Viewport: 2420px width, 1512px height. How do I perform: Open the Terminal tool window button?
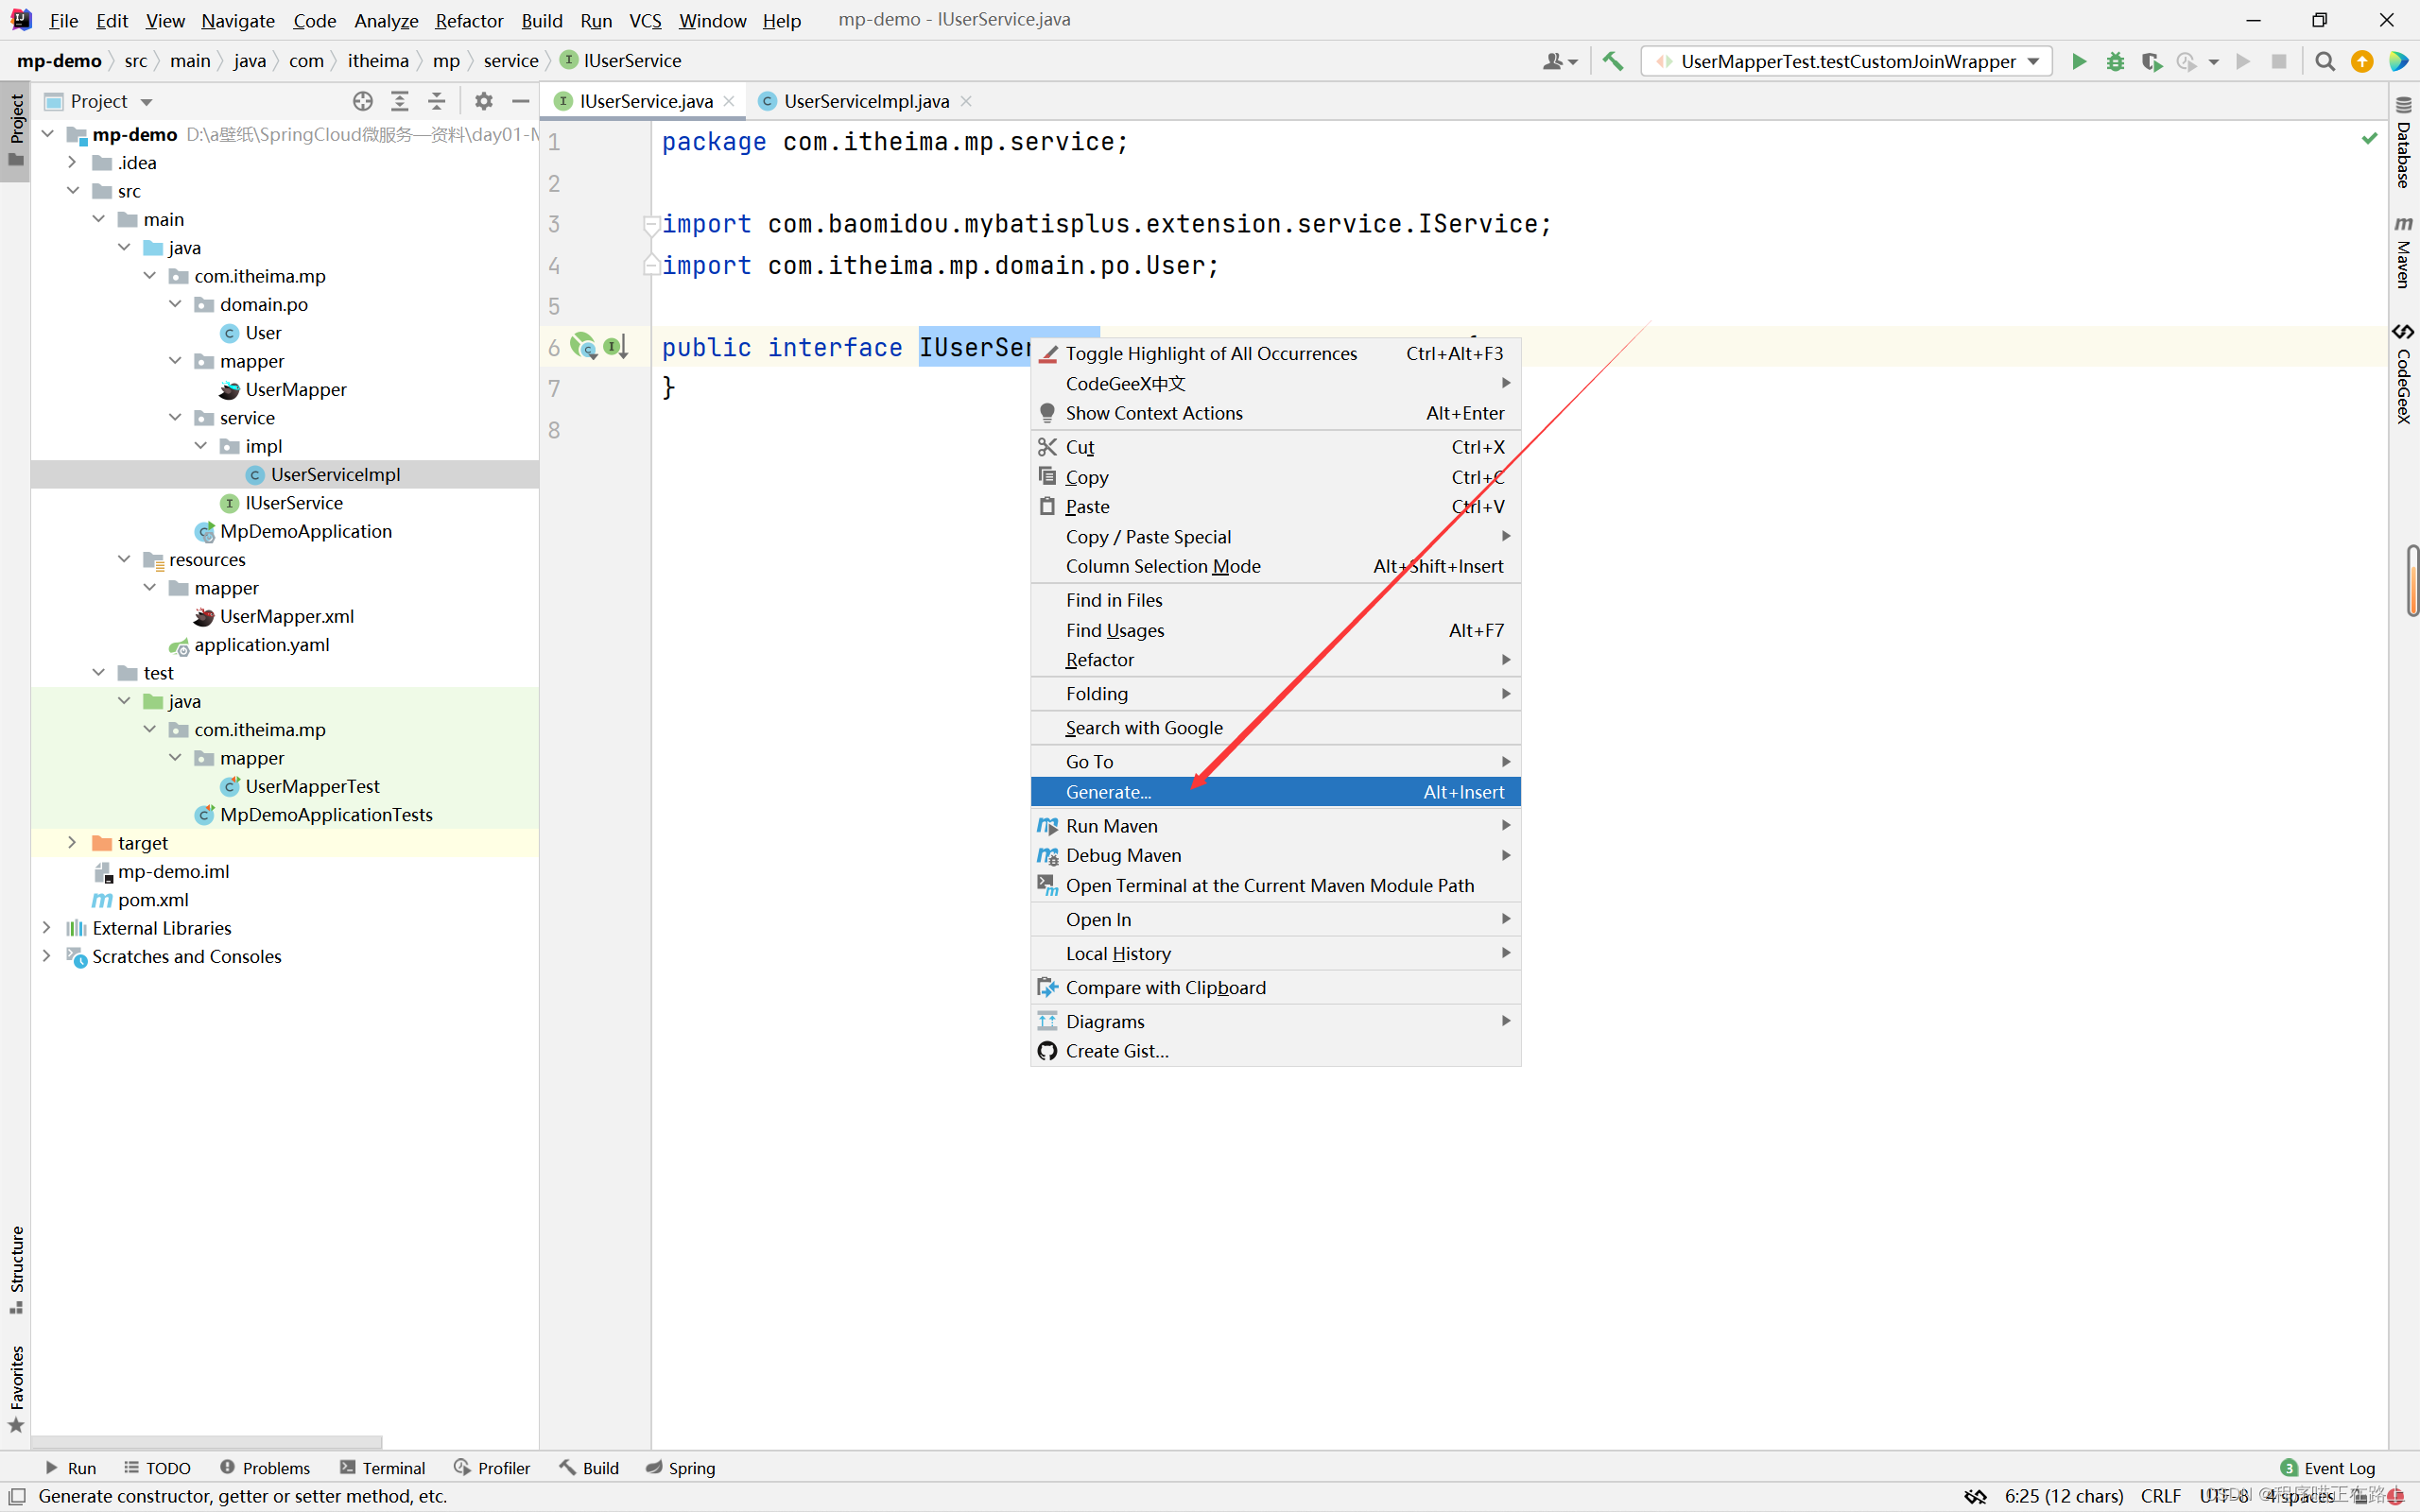[383, 1467]
